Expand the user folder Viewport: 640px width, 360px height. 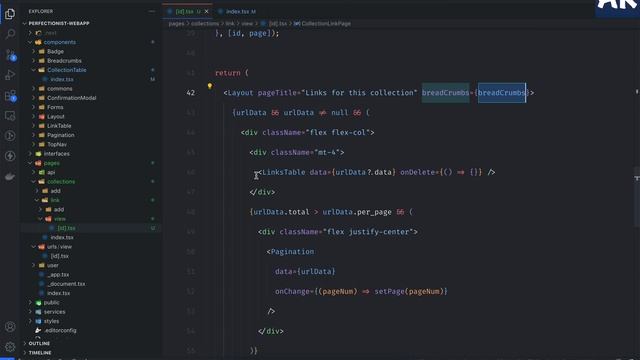(53, 265)
